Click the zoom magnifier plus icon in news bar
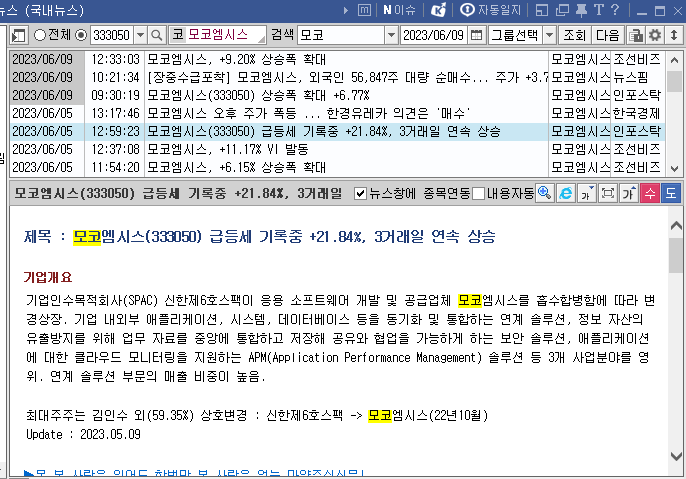Viewport: 686px width, 479px height. pos(545,193)
